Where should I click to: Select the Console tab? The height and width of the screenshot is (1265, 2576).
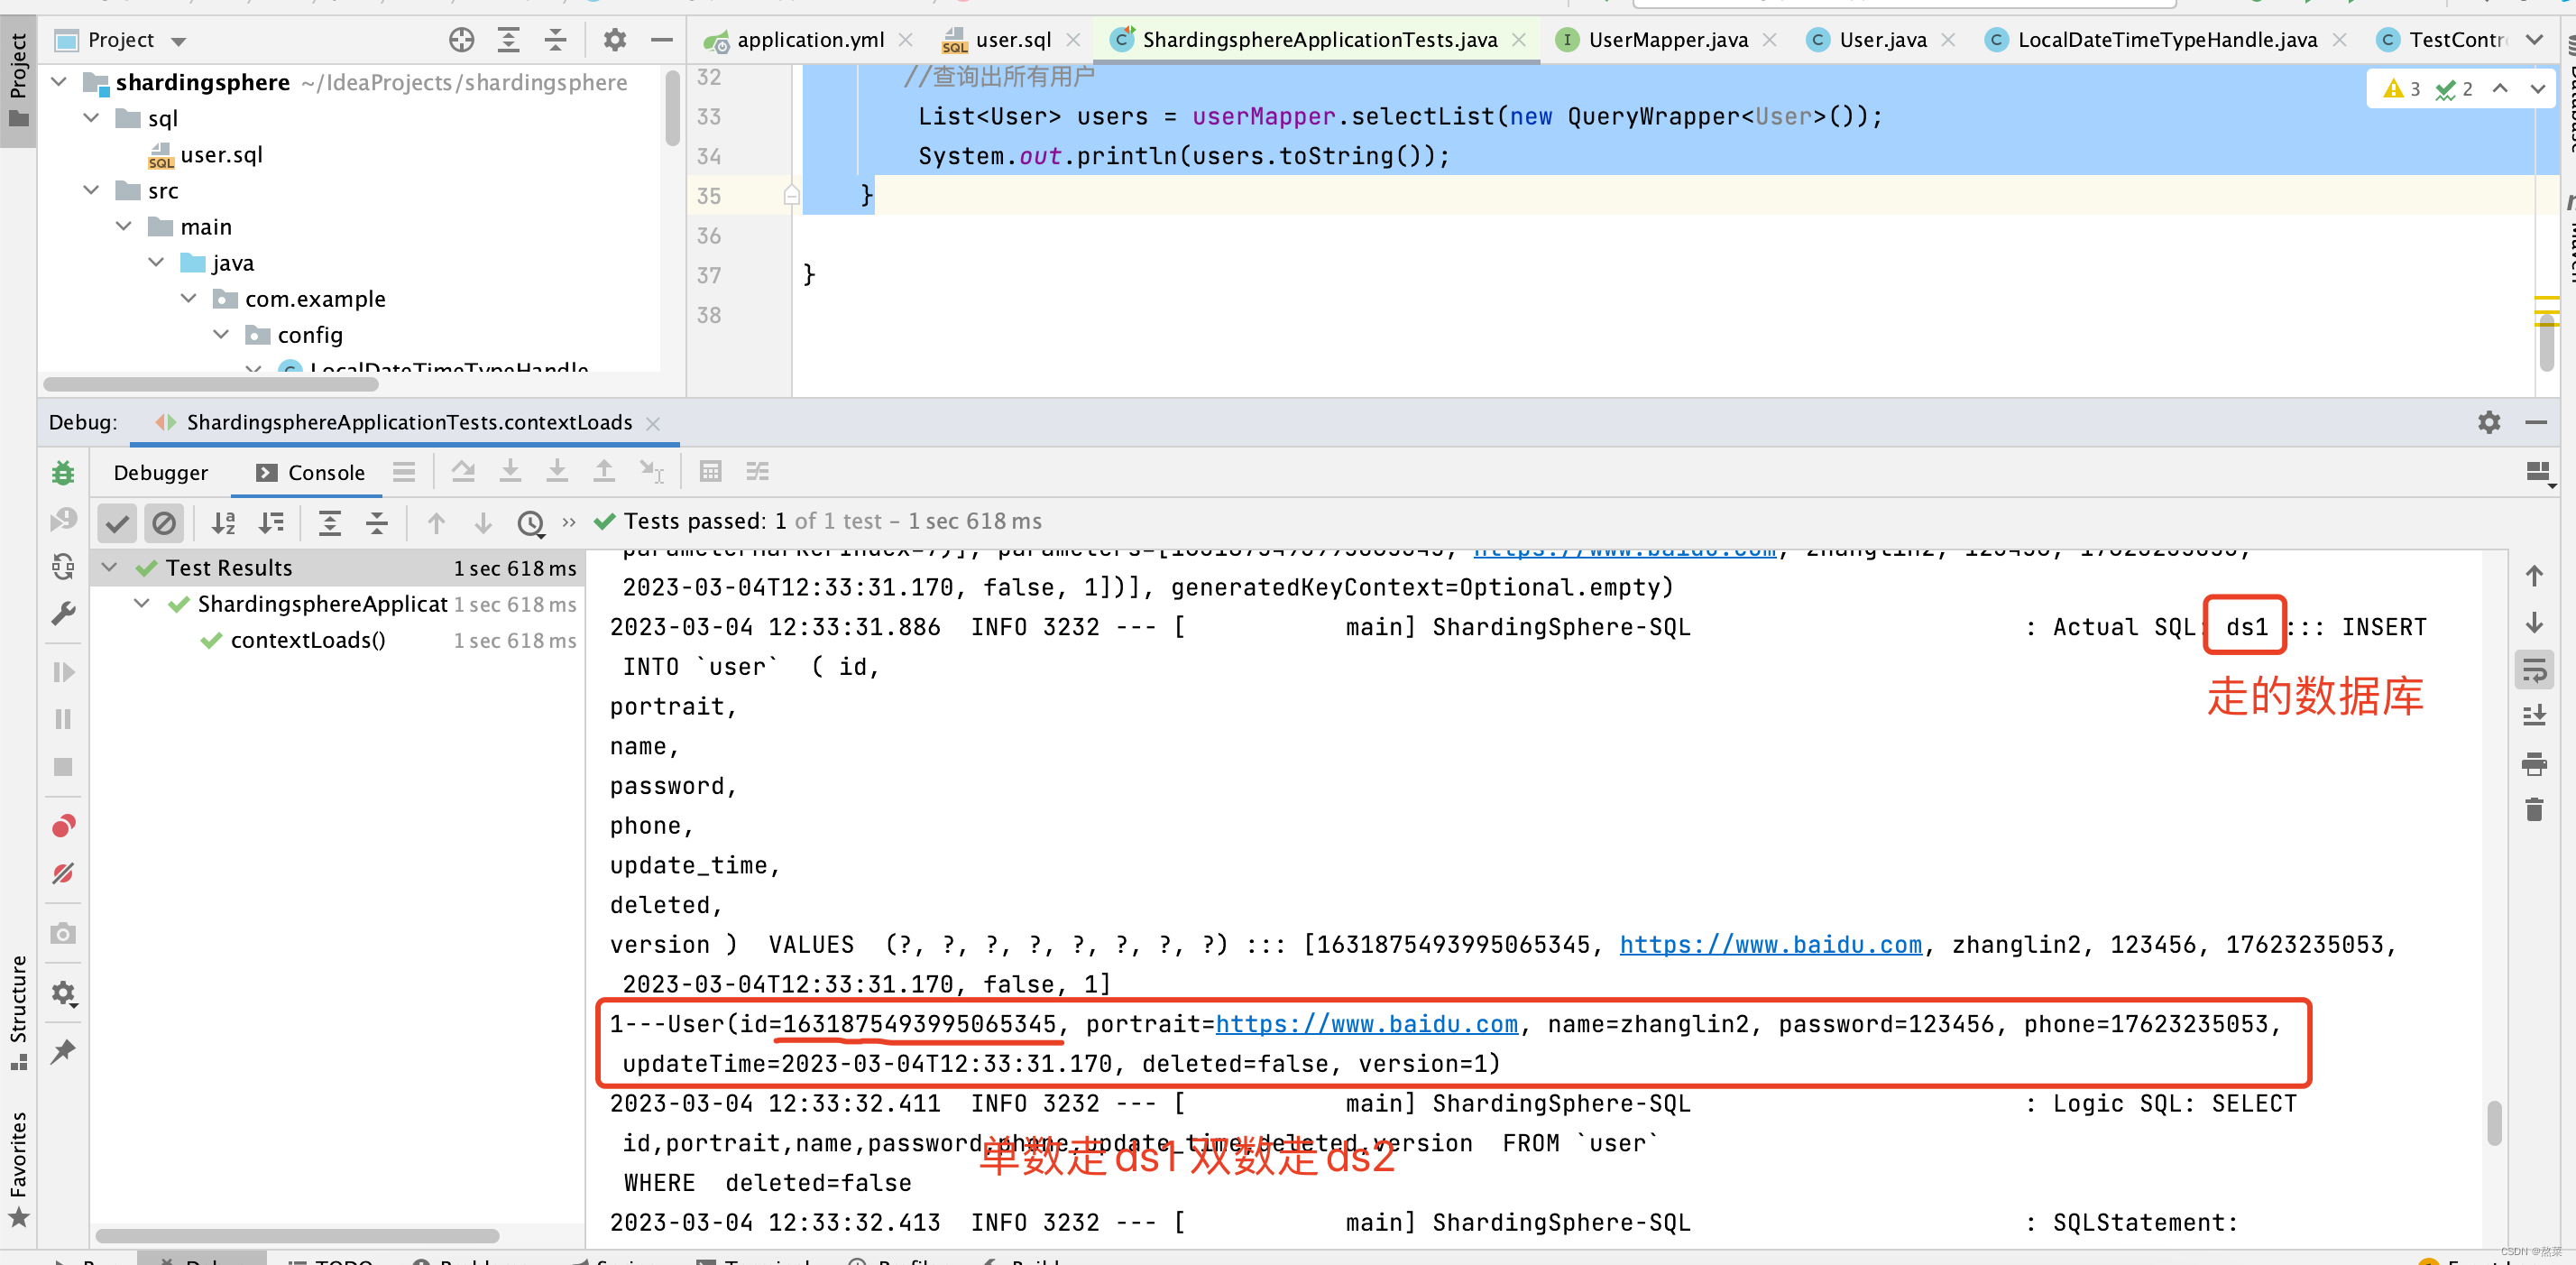click(x=310, y=473)
